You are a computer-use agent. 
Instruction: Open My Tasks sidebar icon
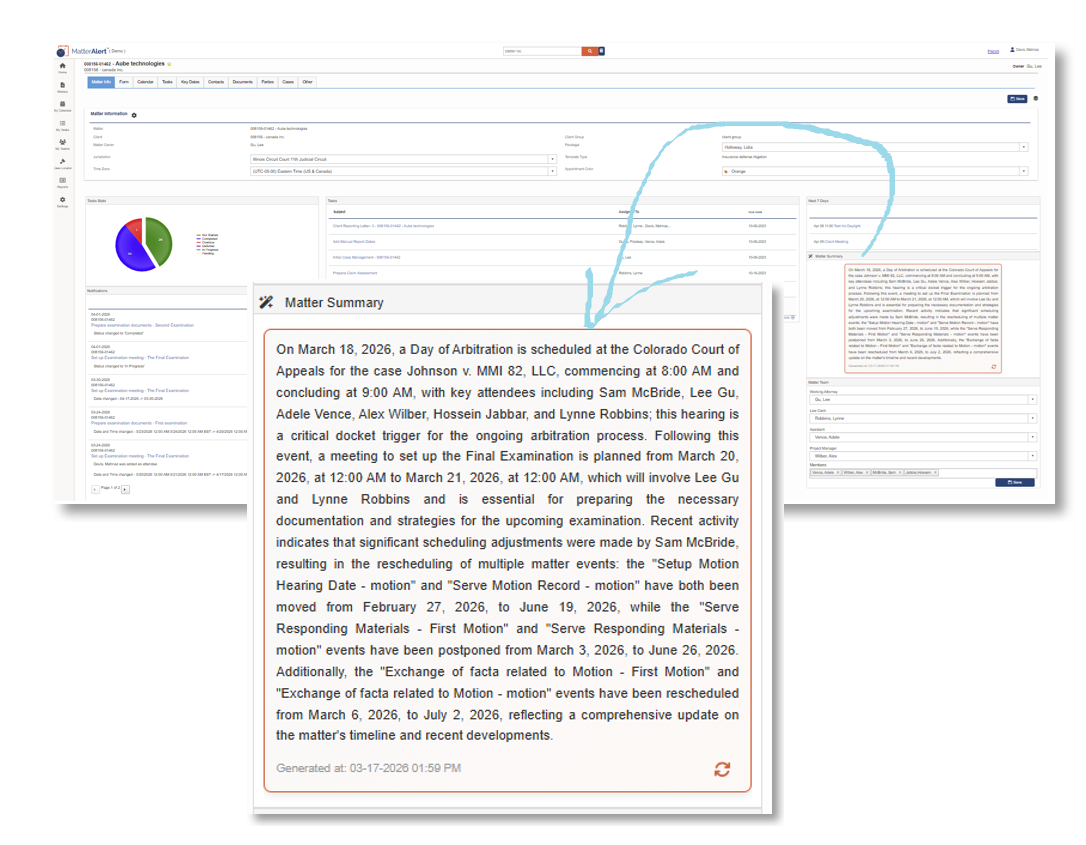click(62, 125)
